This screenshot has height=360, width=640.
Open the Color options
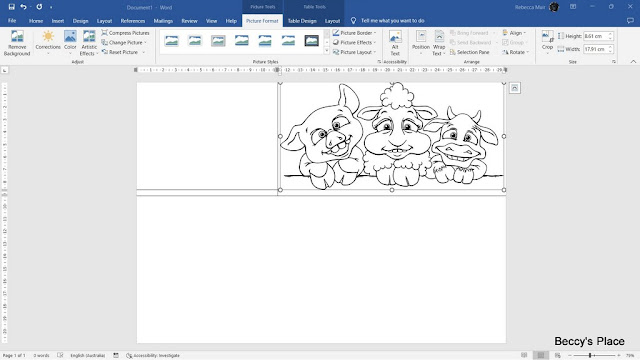(70, 43)
